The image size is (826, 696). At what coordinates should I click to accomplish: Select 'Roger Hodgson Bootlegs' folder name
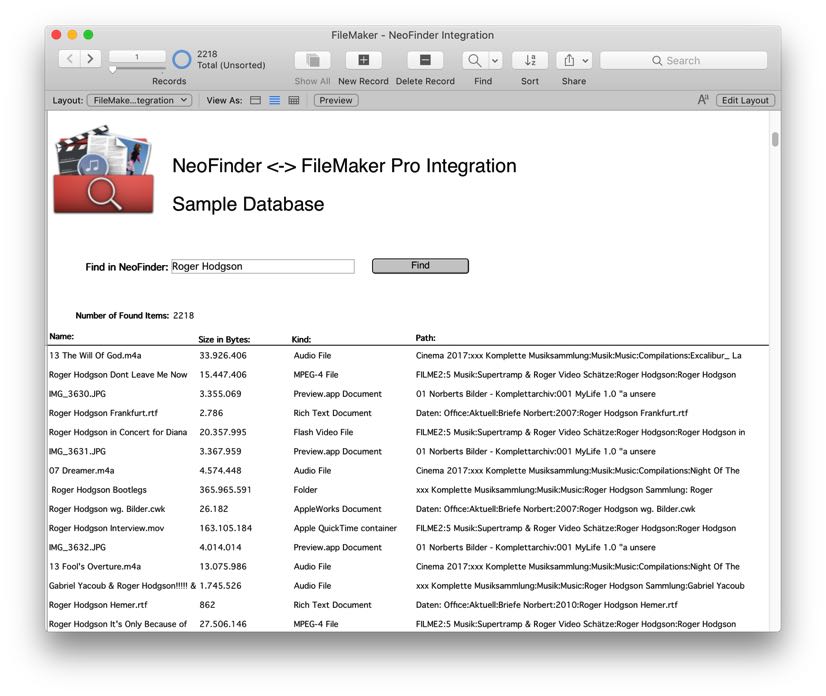pos(99,490)
